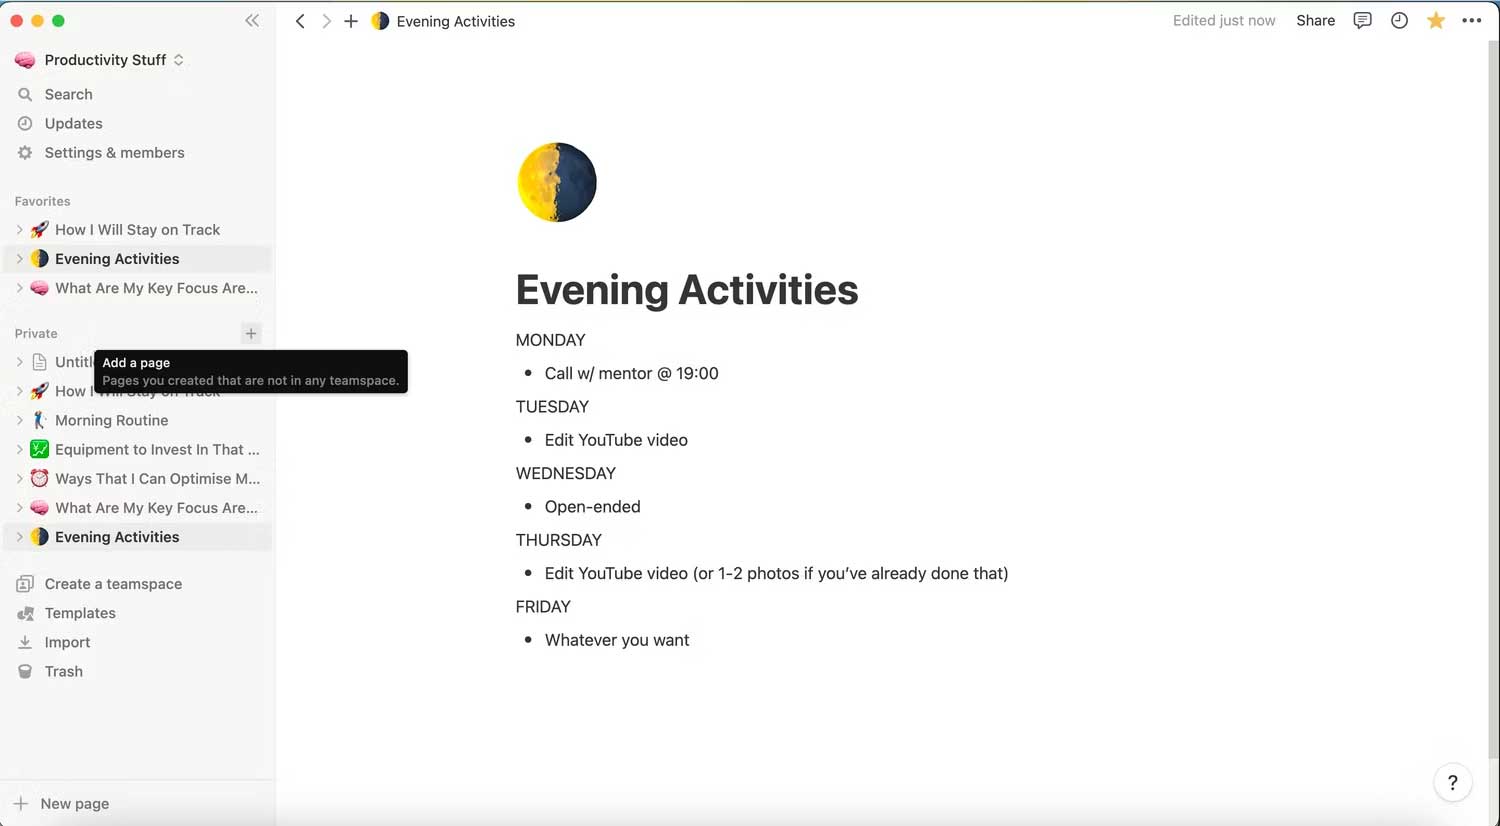The width and height of the screenshot is (1500, 826).
Task: Click the Create a teamspace icon
Action: click(x=25, y=583)
